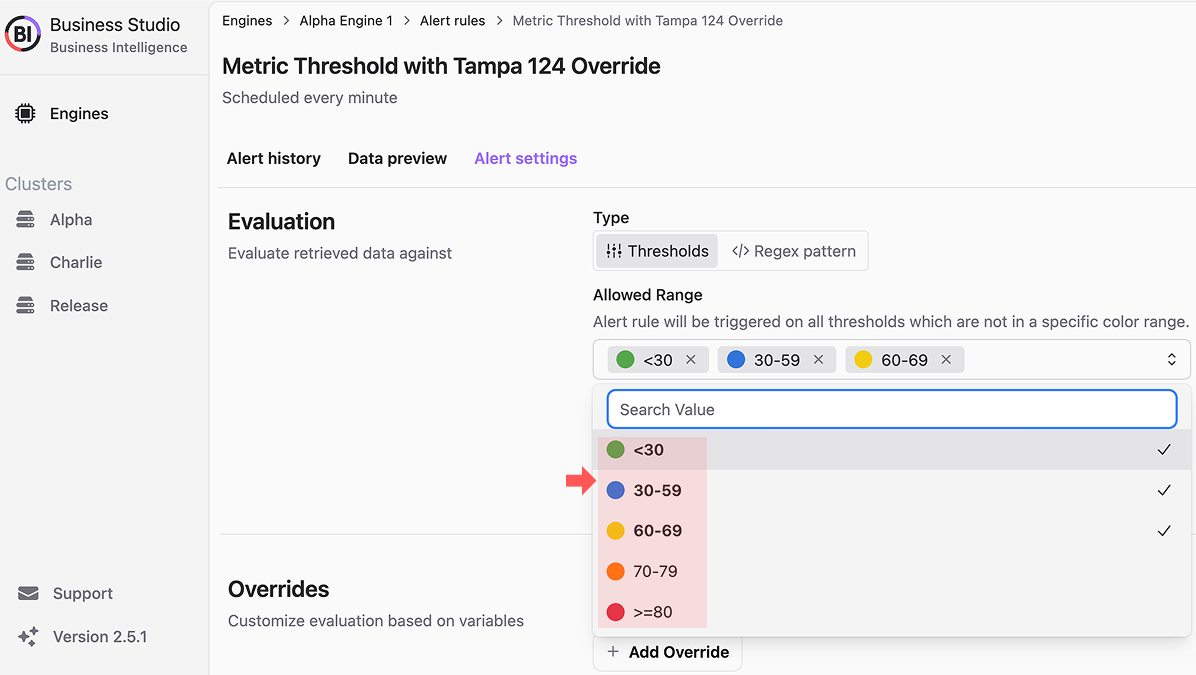Remove the 60-69 tag from allowed range
The image size is (1196, 675).
point(946,359)
